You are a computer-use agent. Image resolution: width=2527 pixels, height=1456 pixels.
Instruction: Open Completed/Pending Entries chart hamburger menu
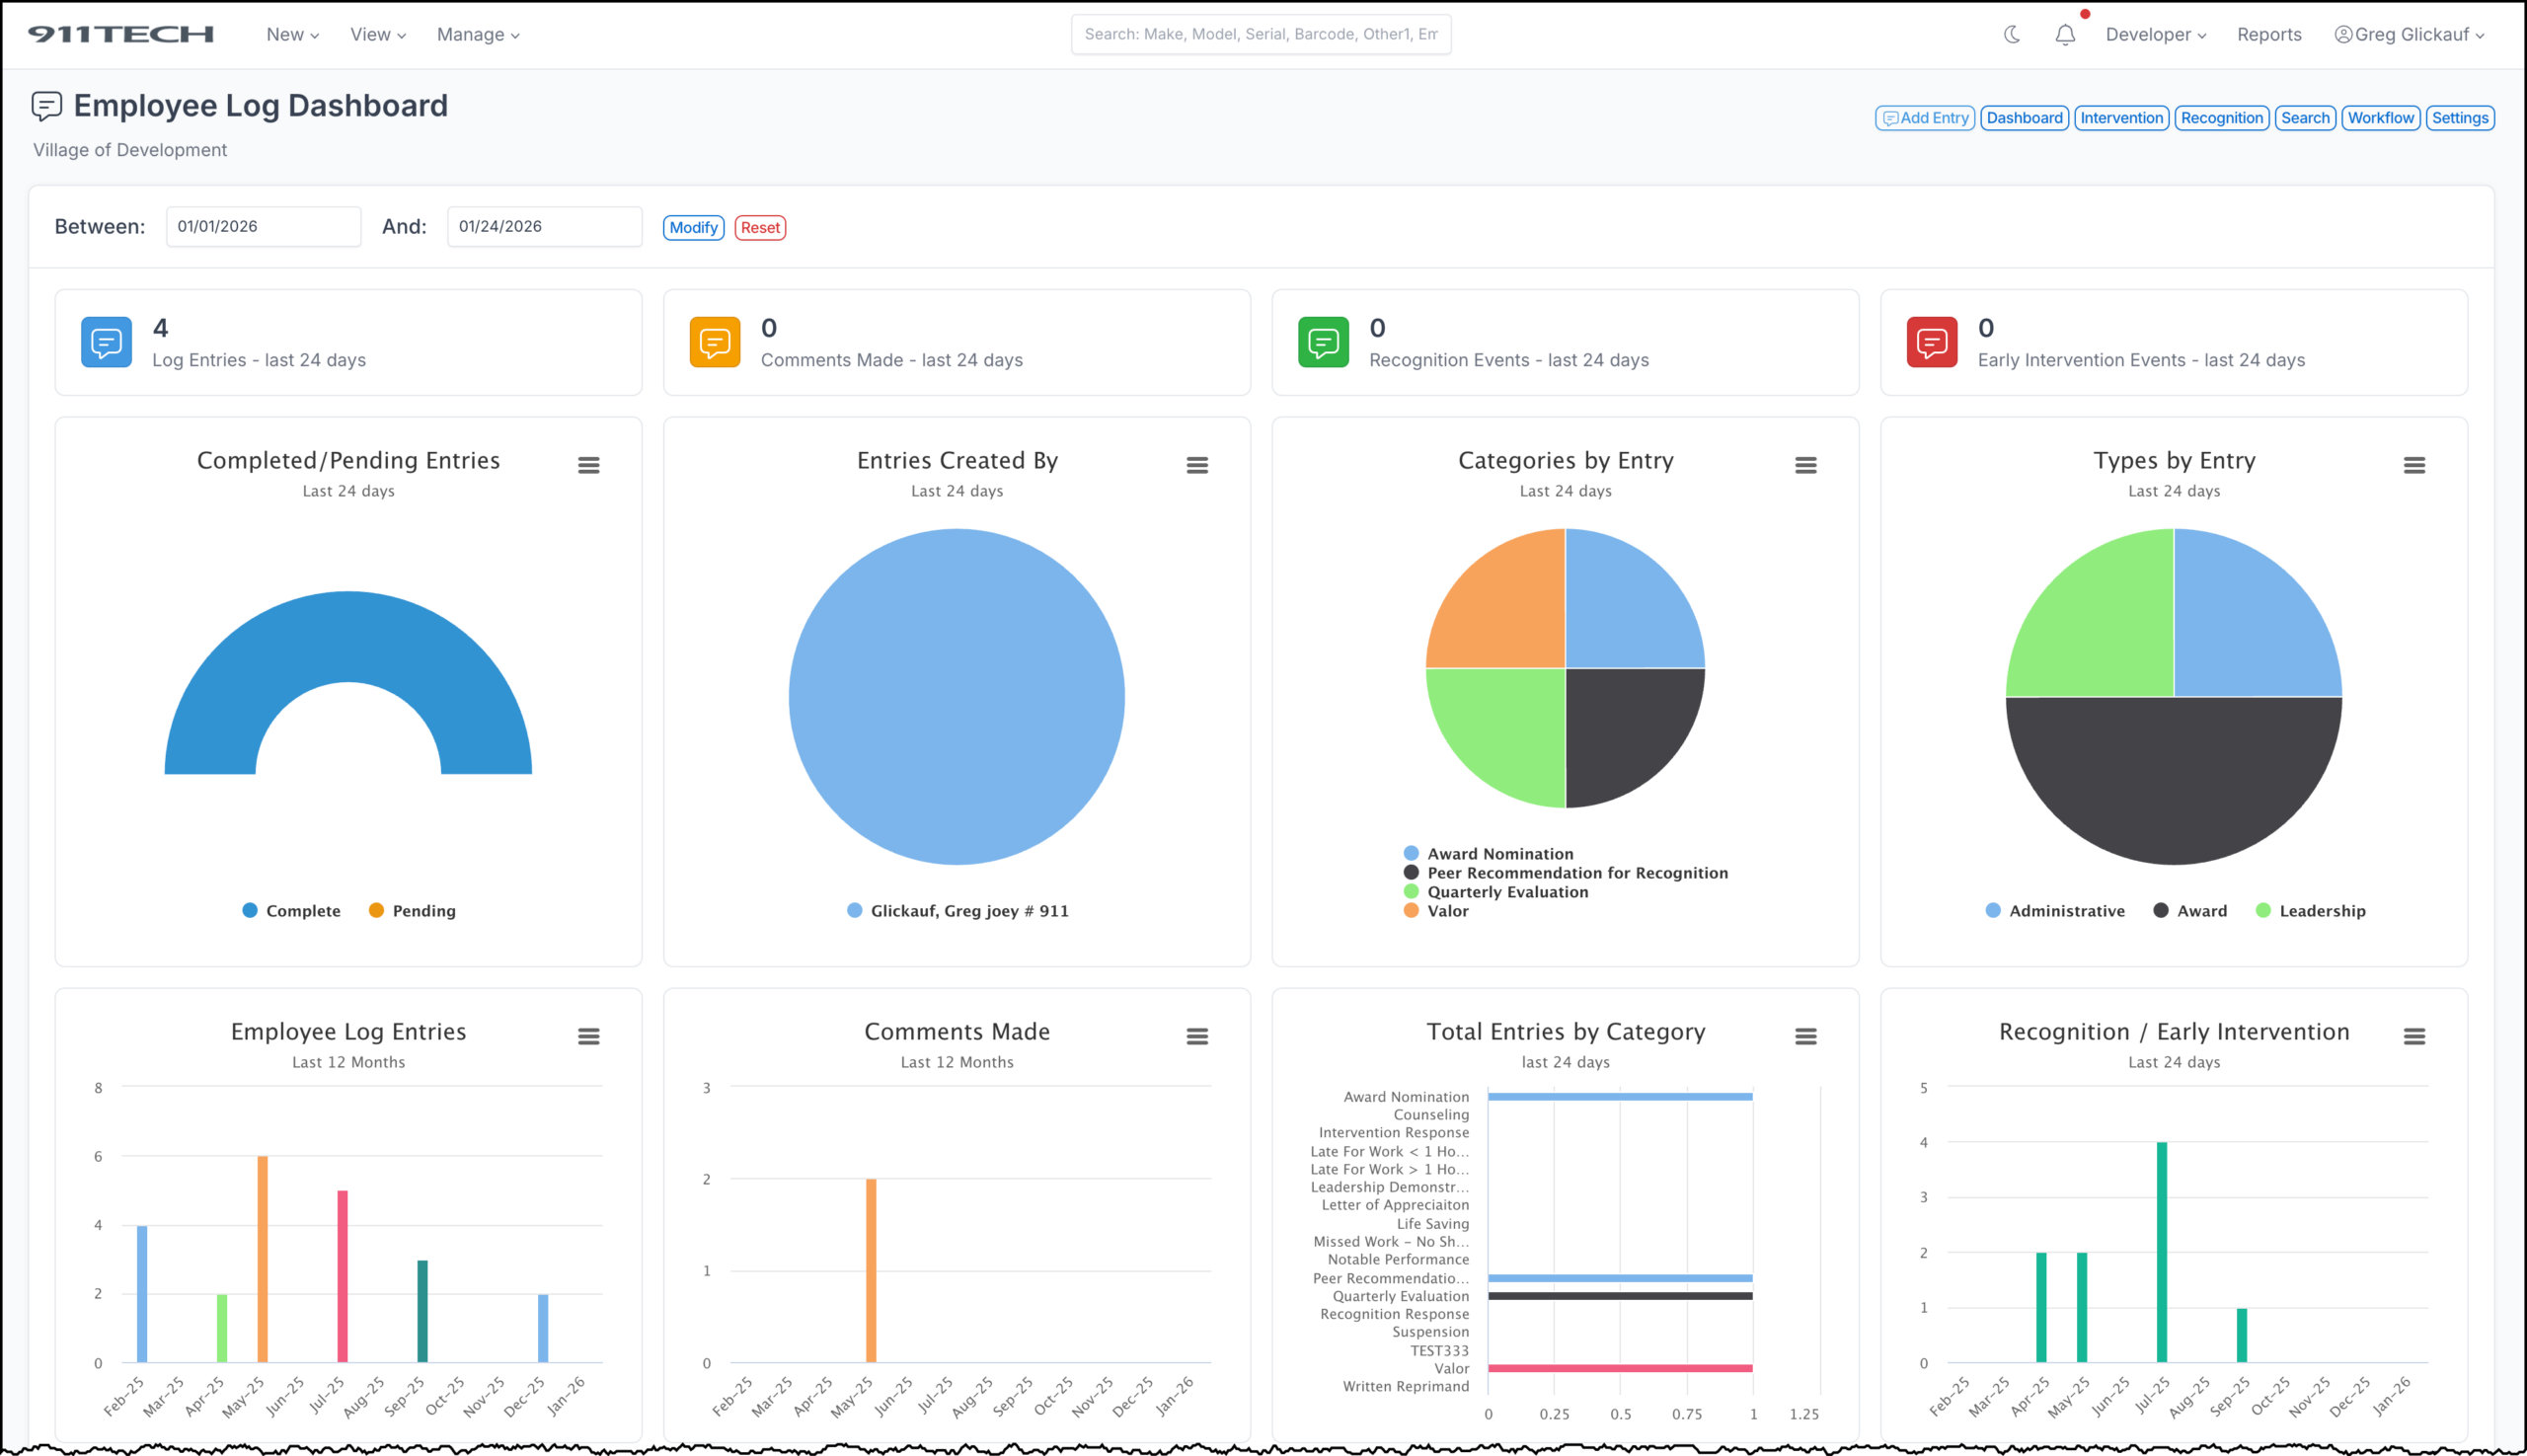[x=589, y=465]
